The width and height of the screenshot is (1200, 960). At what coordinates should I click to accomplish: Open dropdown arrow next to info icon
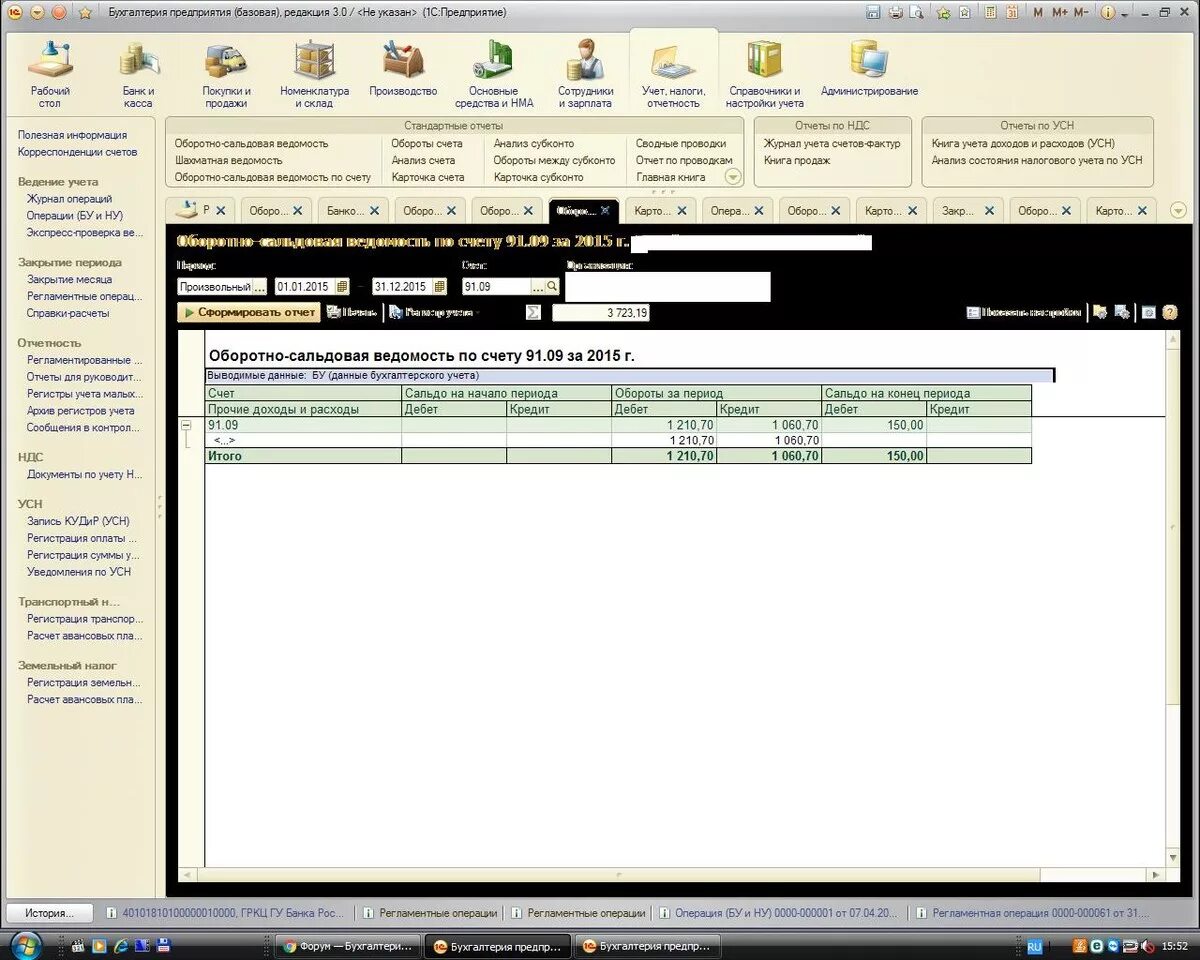point(1126,13)
